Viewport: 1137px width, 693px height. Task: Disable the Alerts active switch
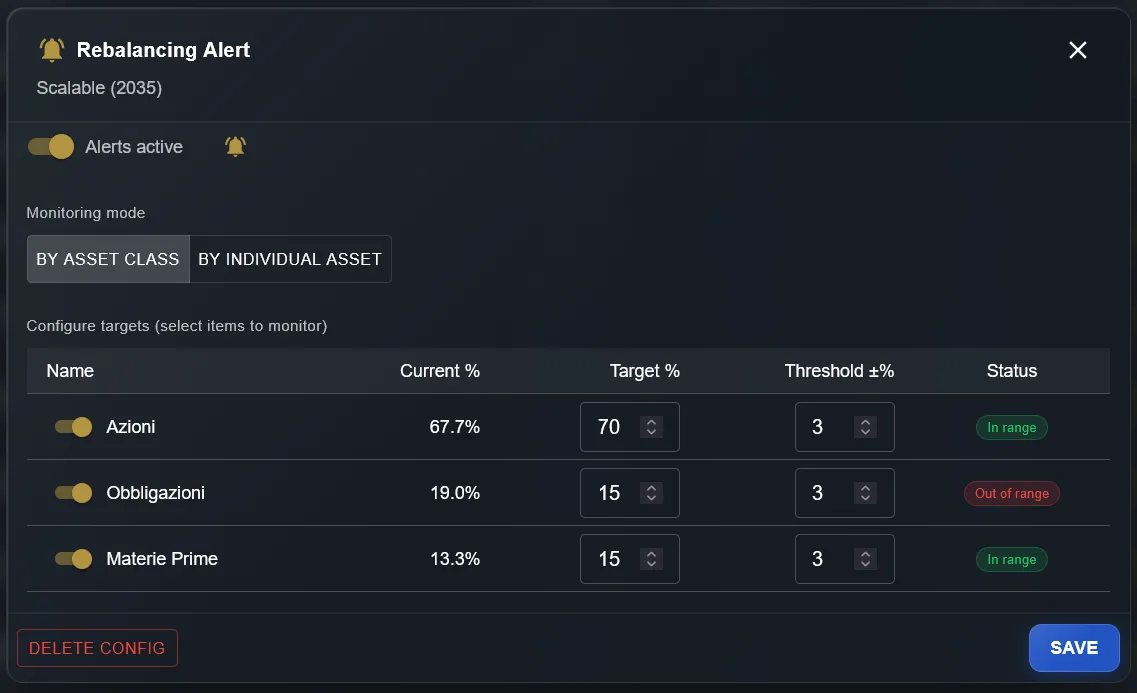[50, 146]
